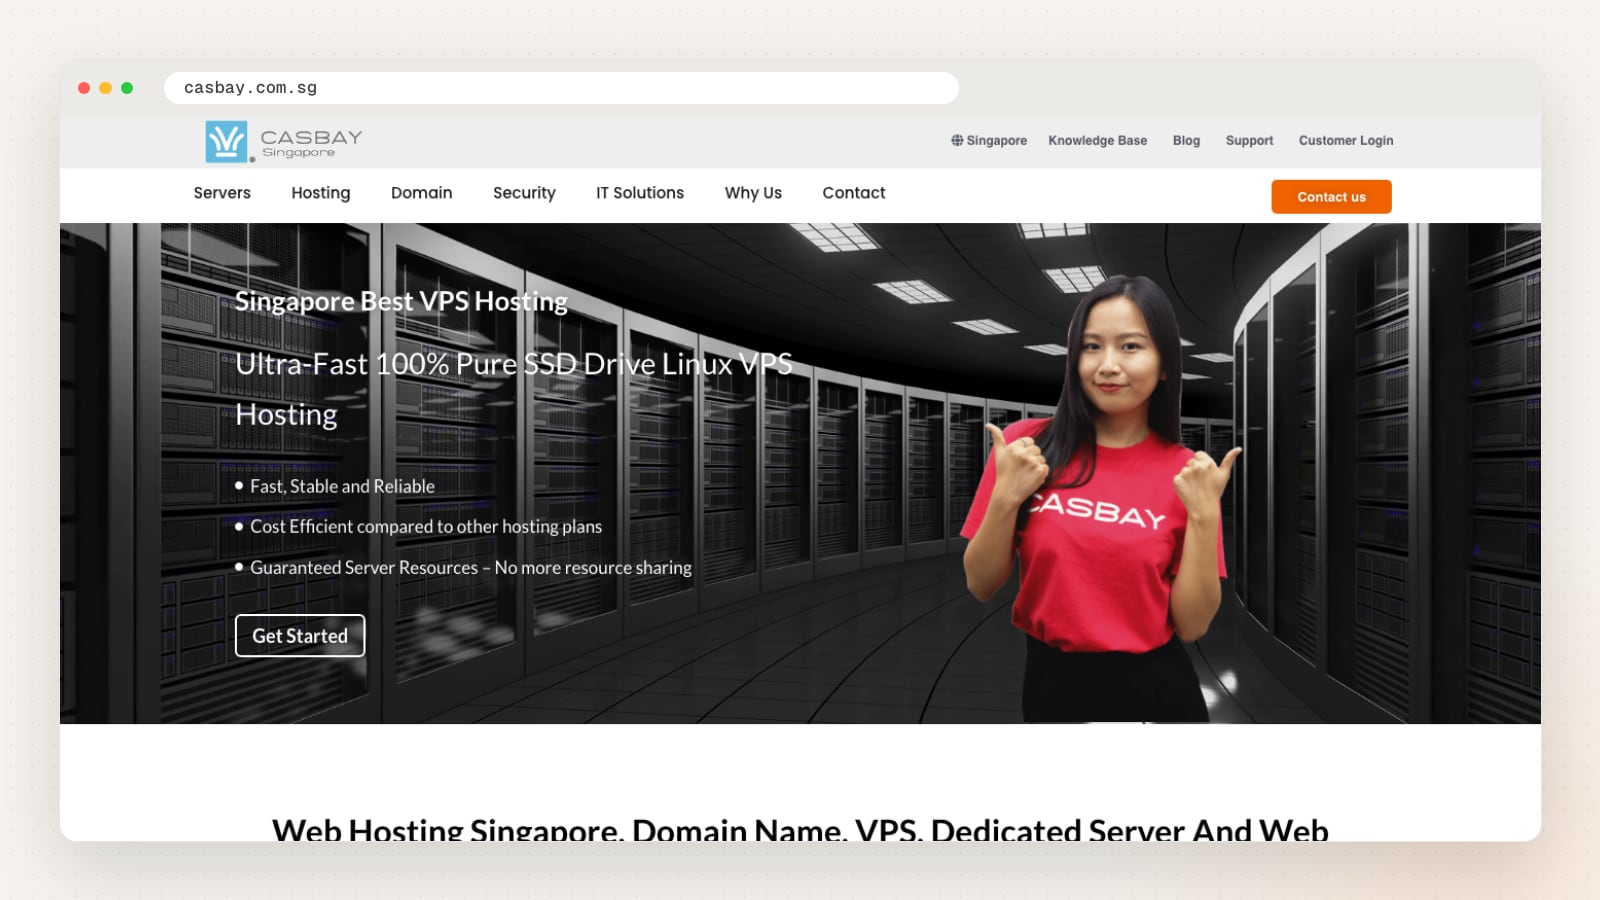Screen dimensions: 1600x900
Task: Click the browser address bar casbay.com.sg
Action: (x=561, y=88)
